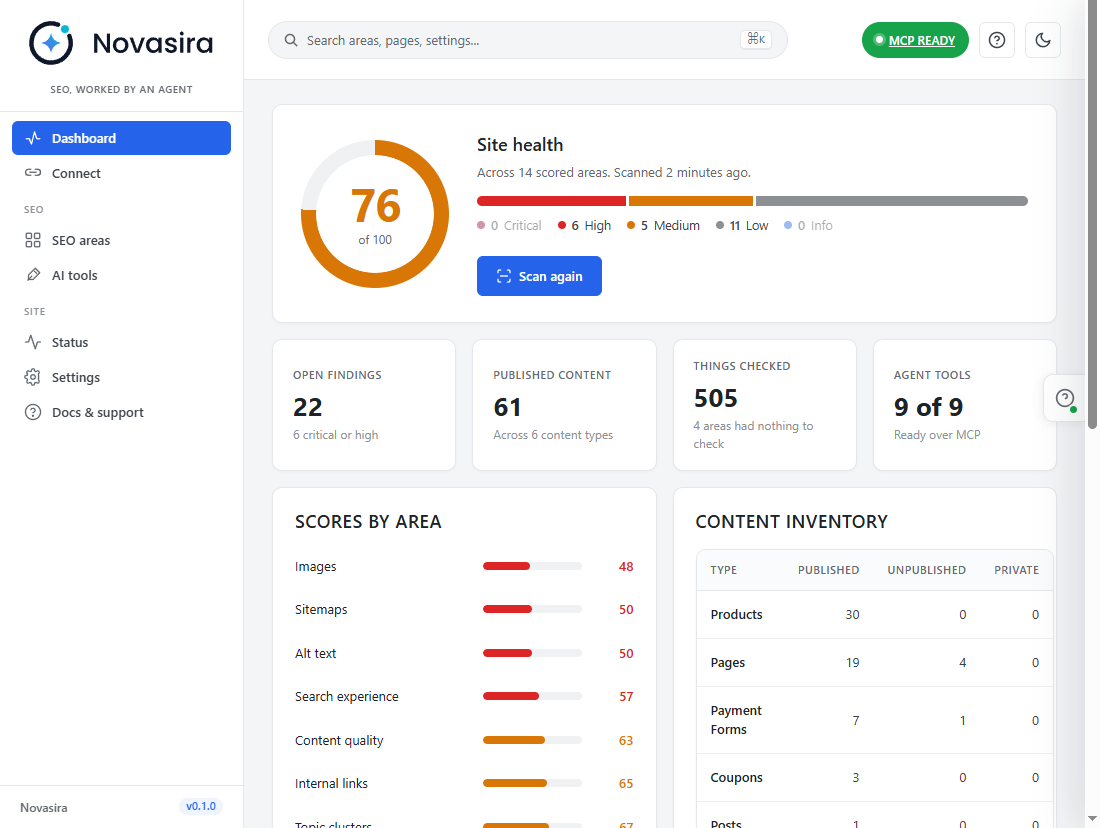Viewport: 1100px width, 828px height.
Task: Click the red High segment of severity bar
Action: pos(551,201)
